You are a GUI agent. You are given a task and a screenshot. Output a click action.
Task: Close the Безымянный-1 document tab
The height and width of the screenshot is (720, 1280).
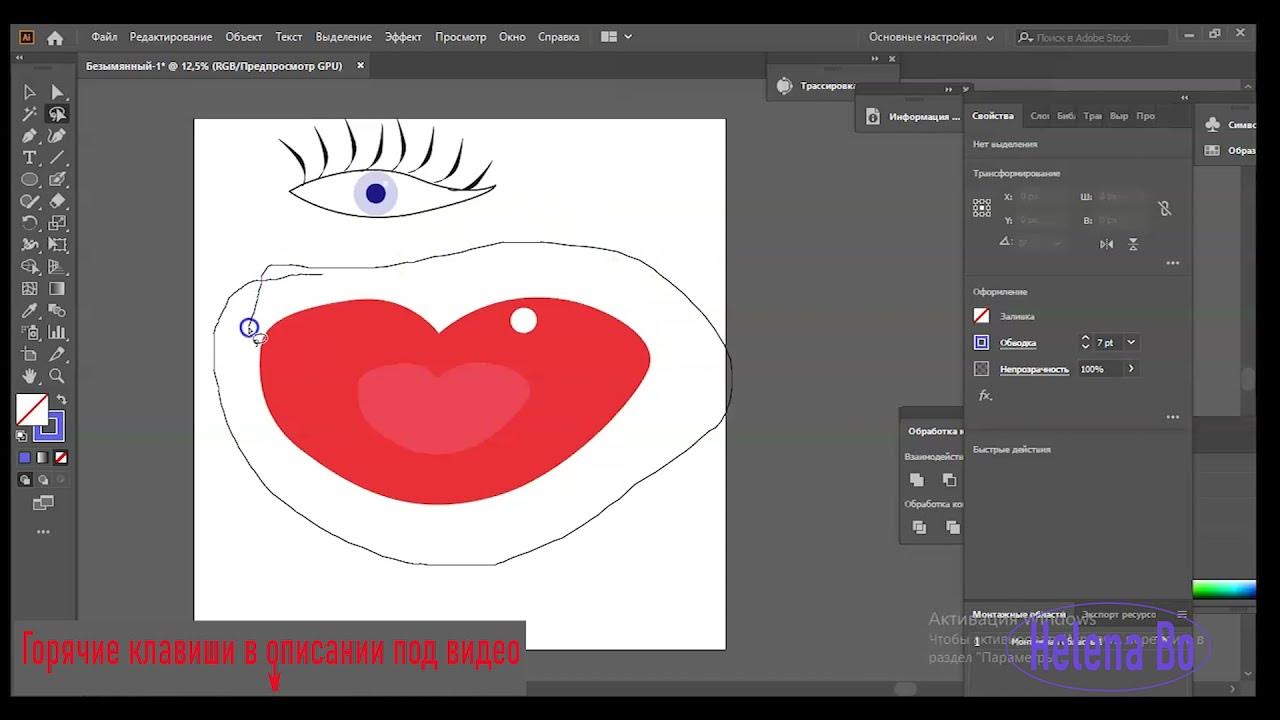point(360,66)
